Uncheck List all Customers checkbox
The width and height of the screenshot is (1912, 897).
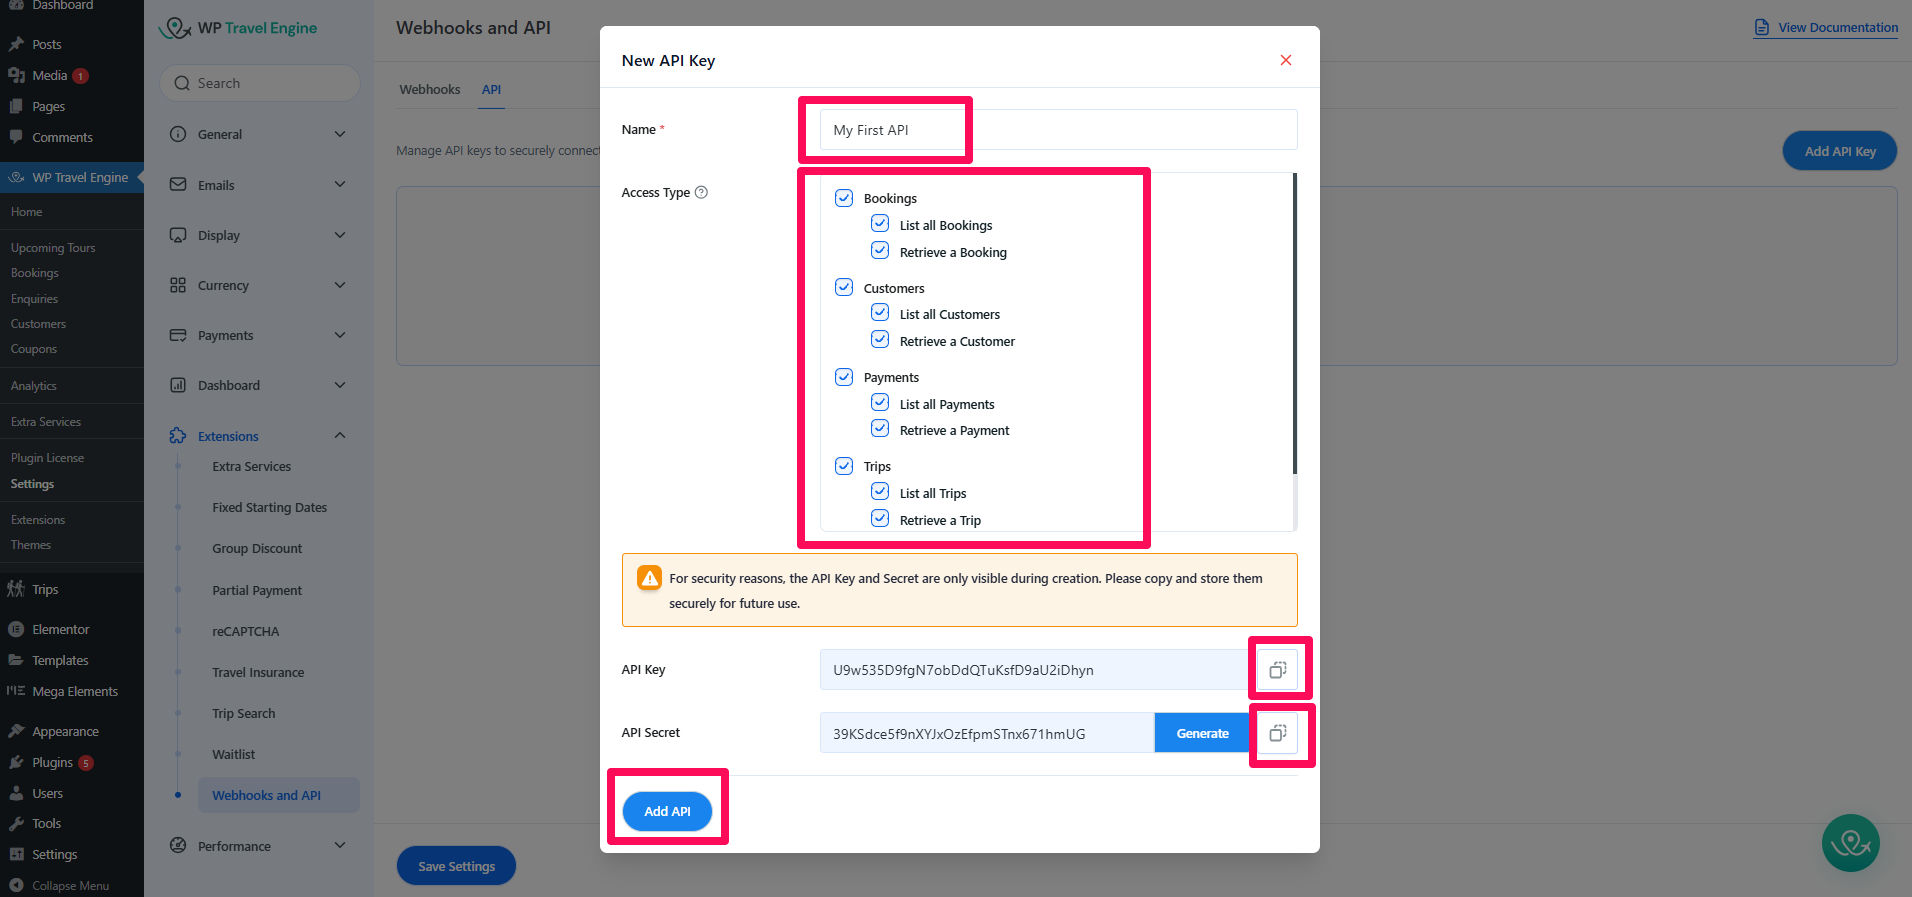point(880,313)
